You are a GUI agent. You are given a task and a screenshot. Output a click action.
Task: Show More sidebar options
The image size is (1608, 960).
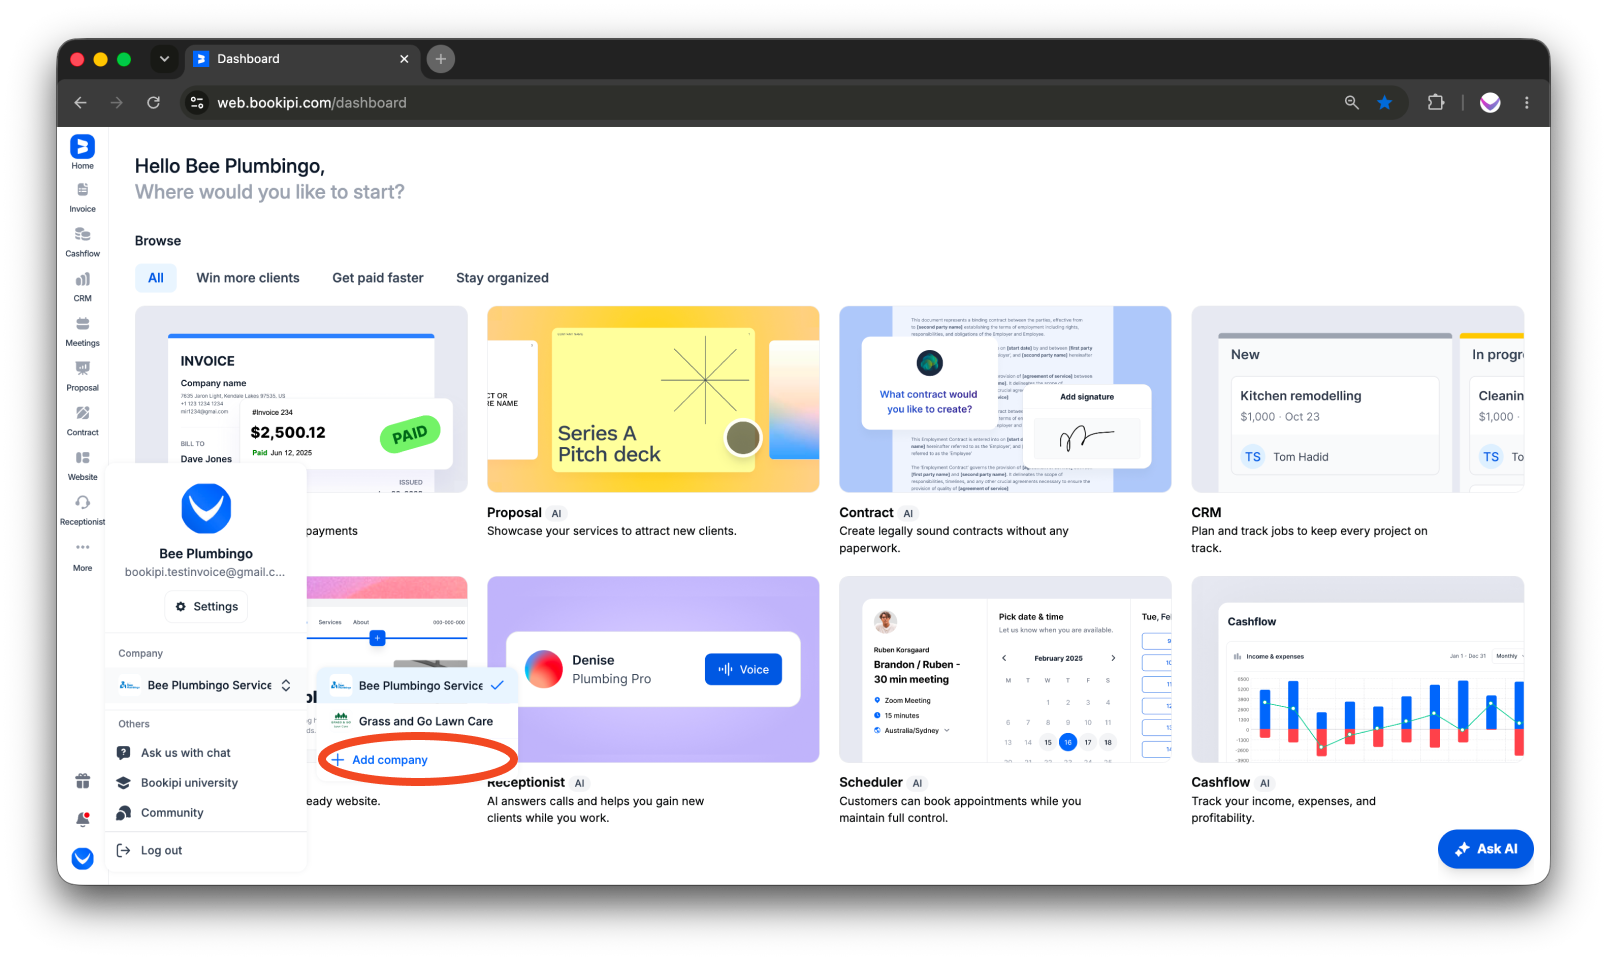tap(82, 556)
